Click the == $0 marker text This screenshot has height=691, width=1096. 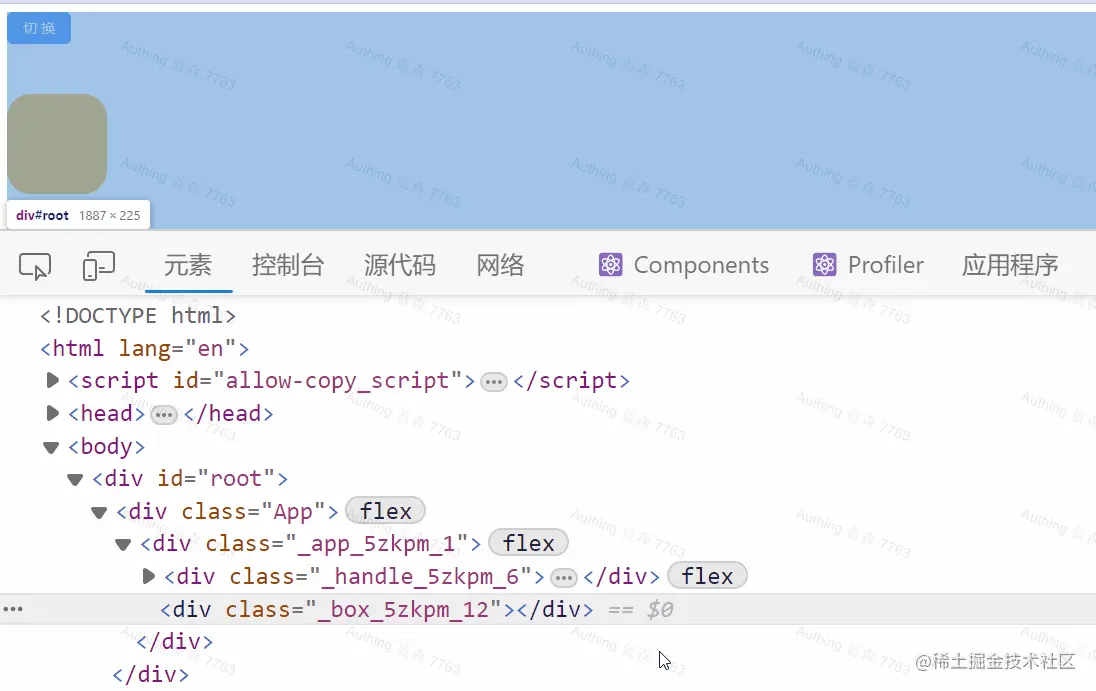(x=640, y=610)
